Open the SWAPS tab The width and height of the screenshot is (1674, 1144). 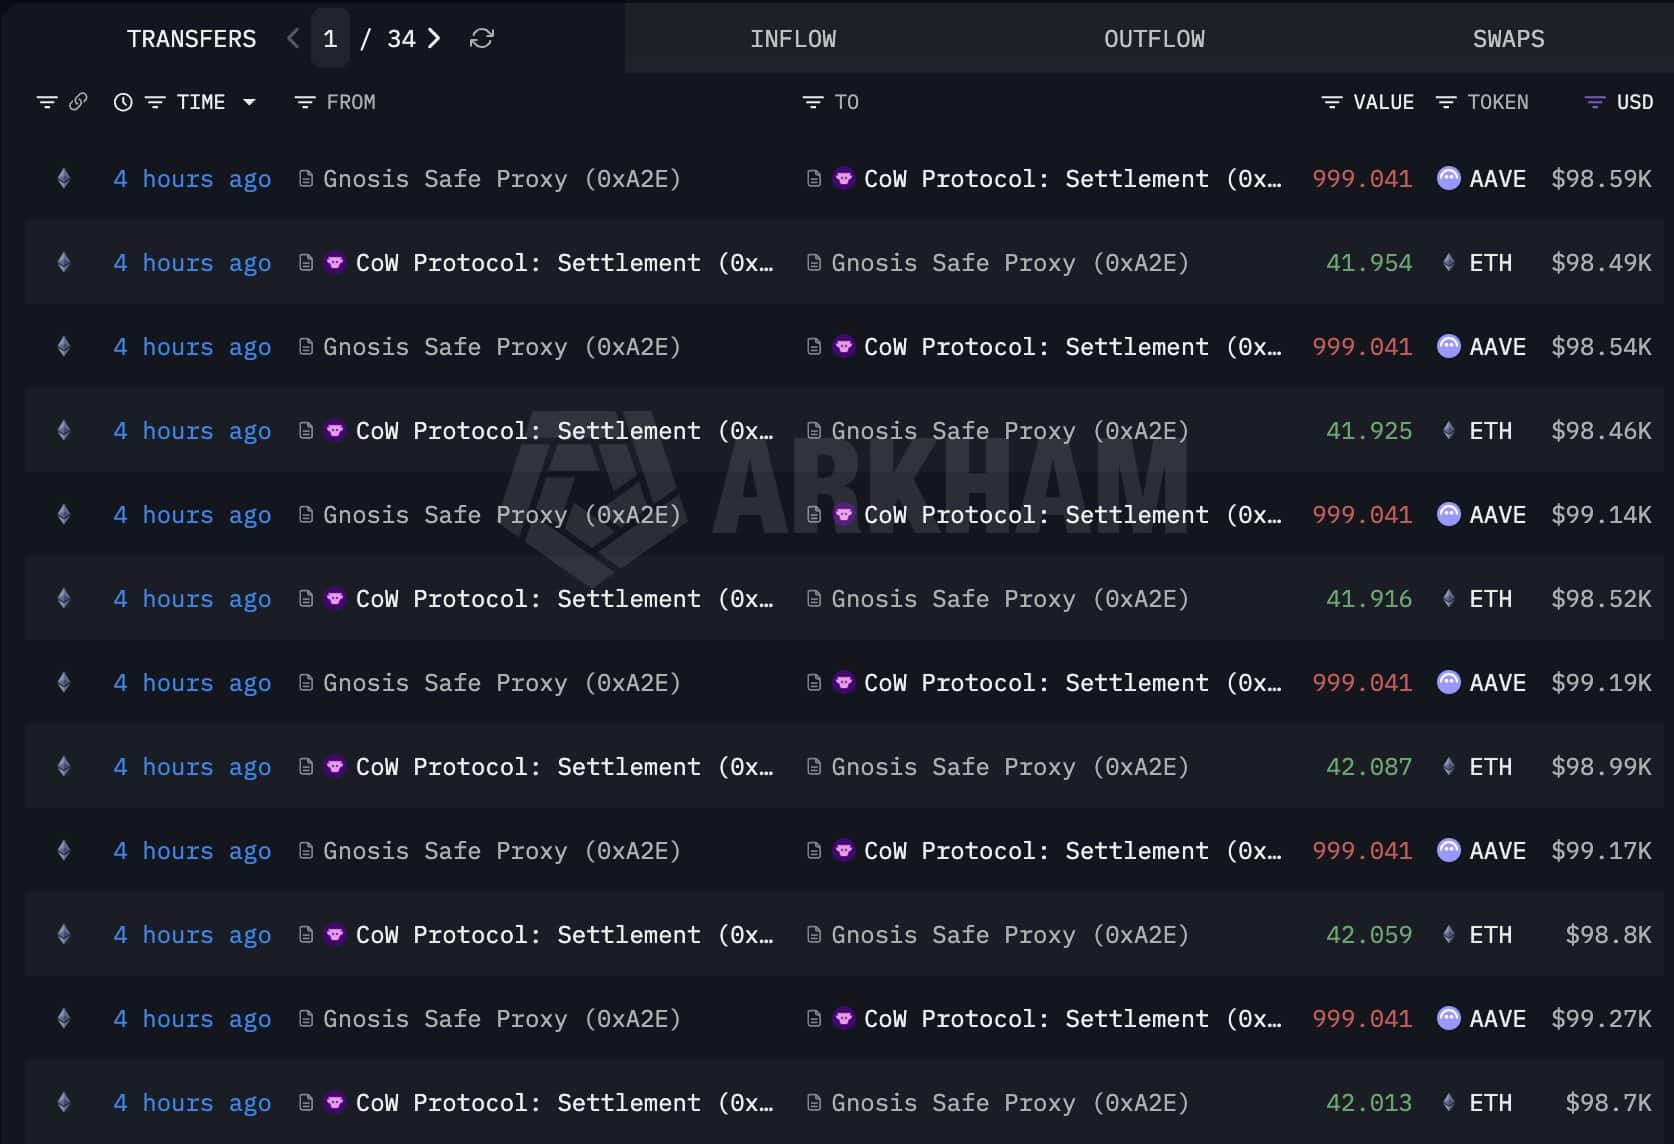[x=1508, y=39]
